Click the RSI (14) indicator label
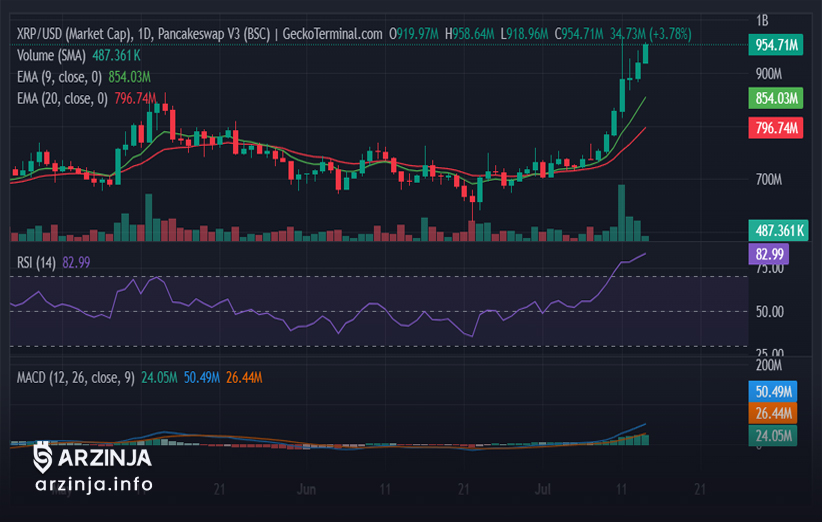 click(x=36, y=262)
